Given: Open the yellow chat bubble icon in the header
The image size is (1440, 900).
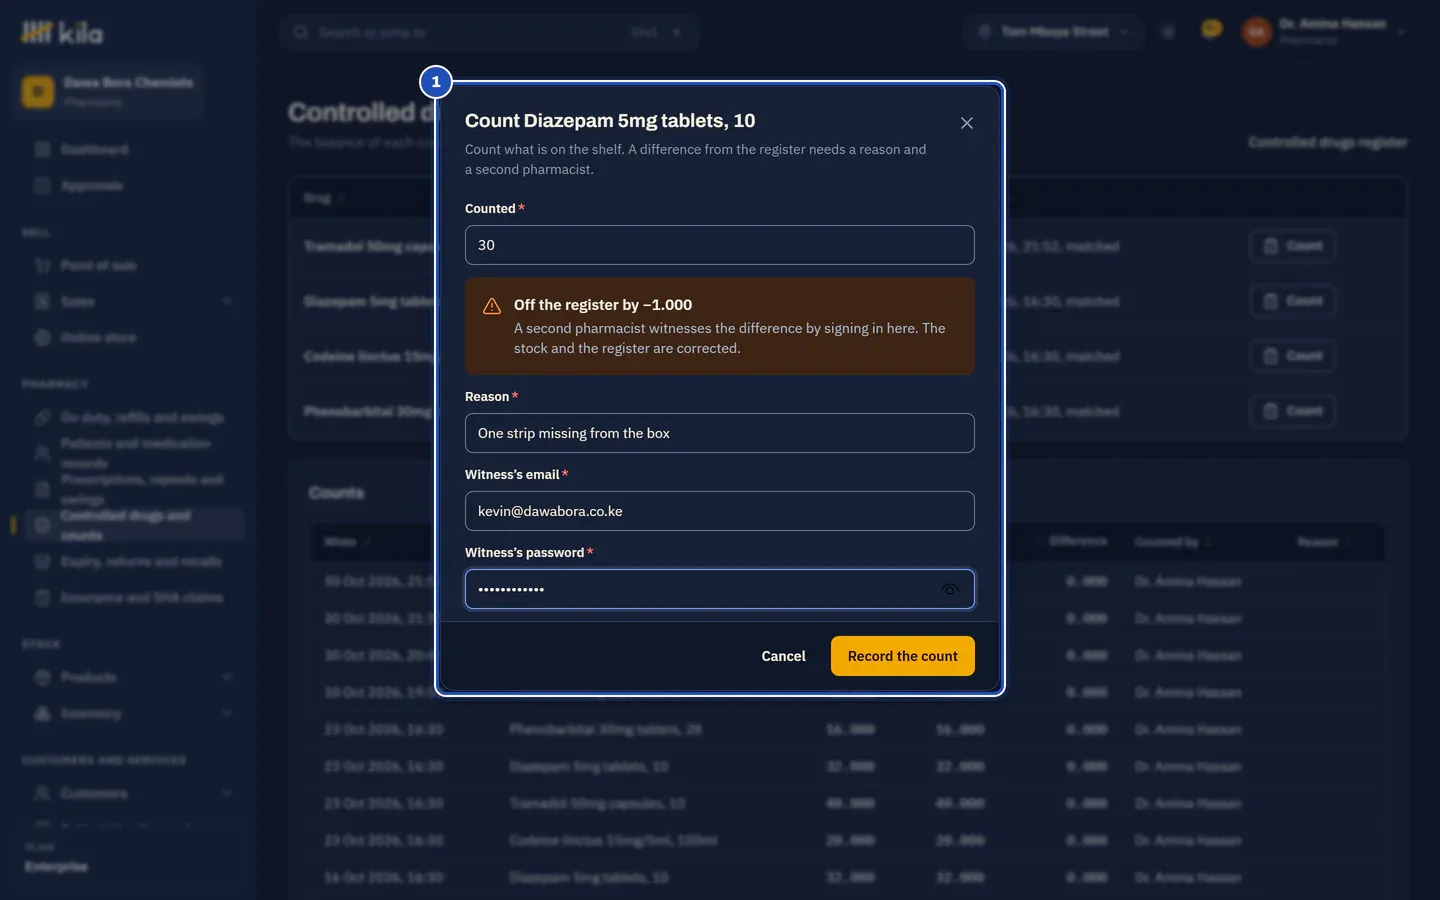Looking at the screenshot, I should click(1212, 30).
